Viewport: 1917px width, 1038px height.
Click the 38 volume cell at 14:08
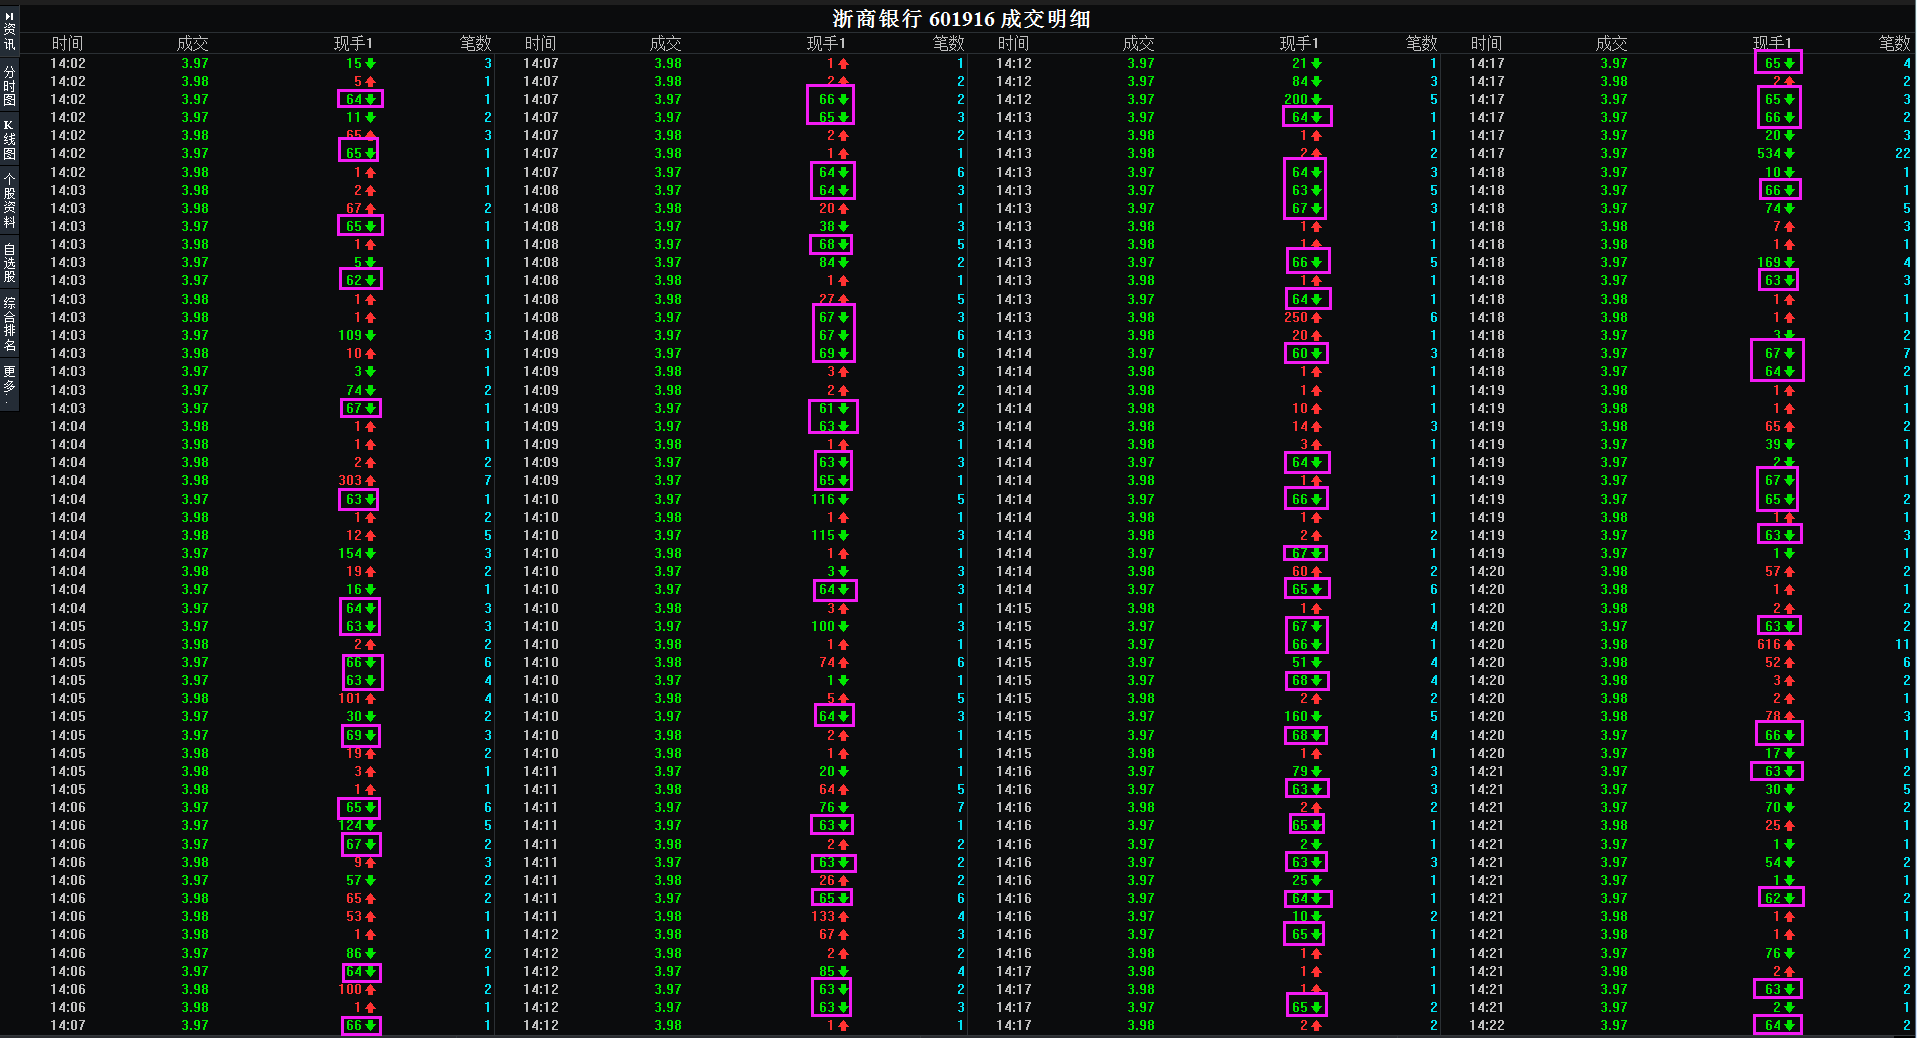tap(833, 226)
